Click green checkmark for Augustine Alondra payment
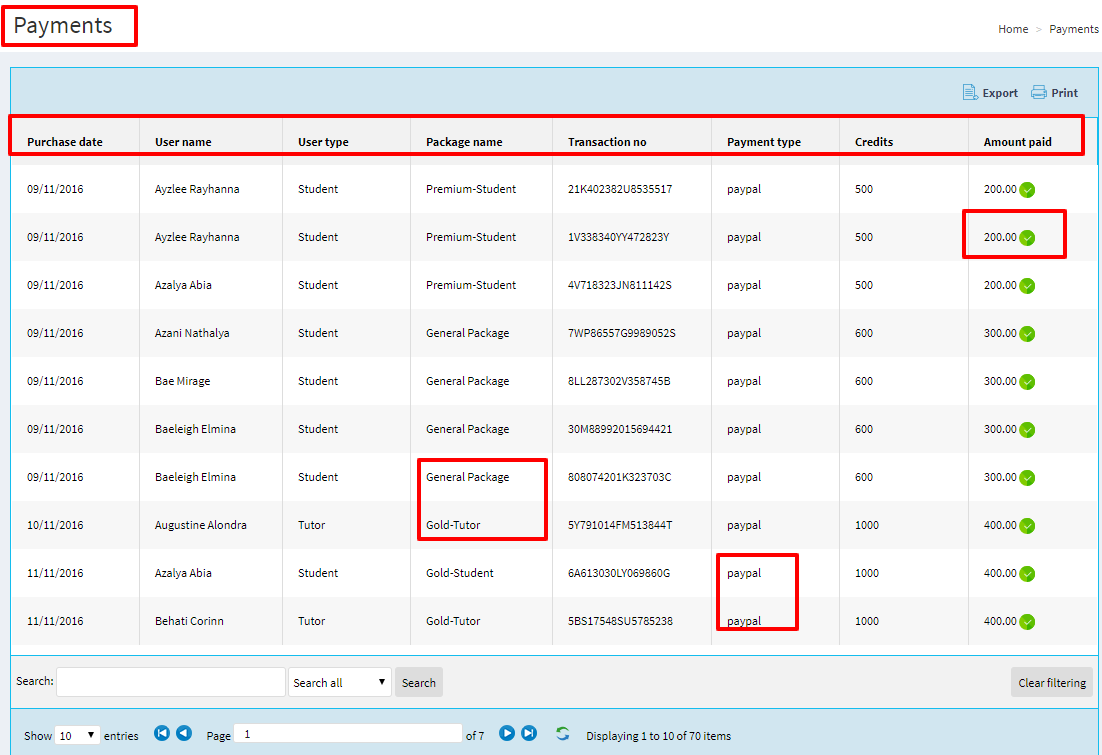 pos(1027,526)
